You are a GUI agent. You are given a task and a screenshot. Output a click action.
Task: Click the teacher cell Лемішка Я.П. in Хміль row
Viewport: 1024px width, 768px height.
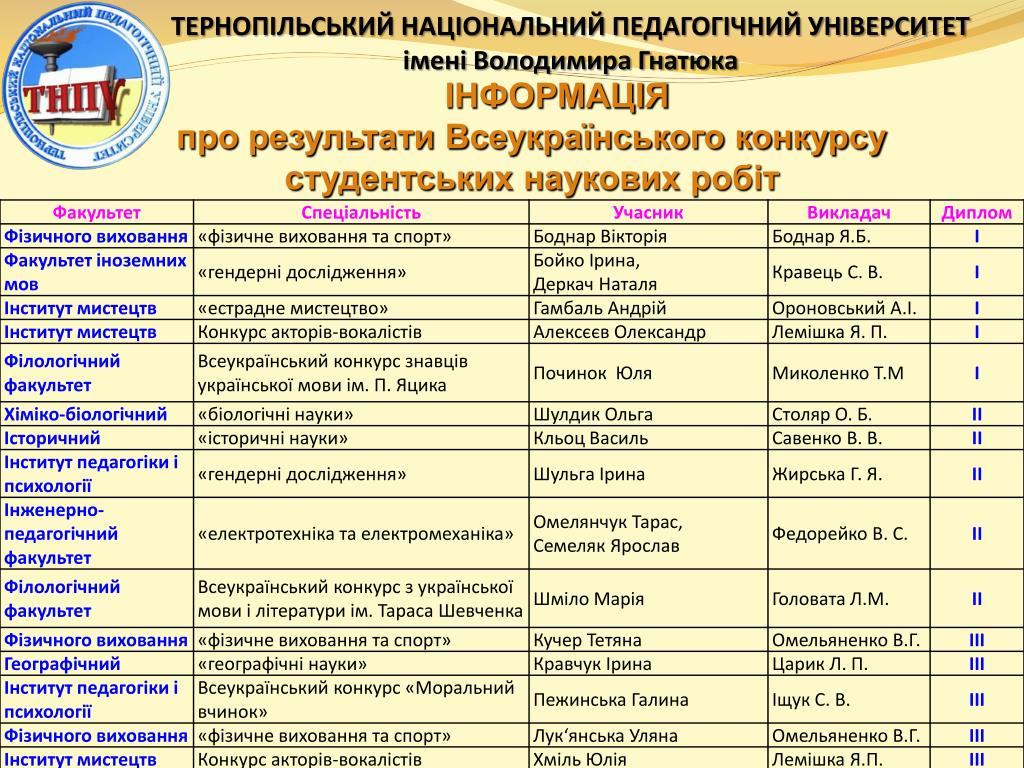pyautogui.click(x=848, y=758)
